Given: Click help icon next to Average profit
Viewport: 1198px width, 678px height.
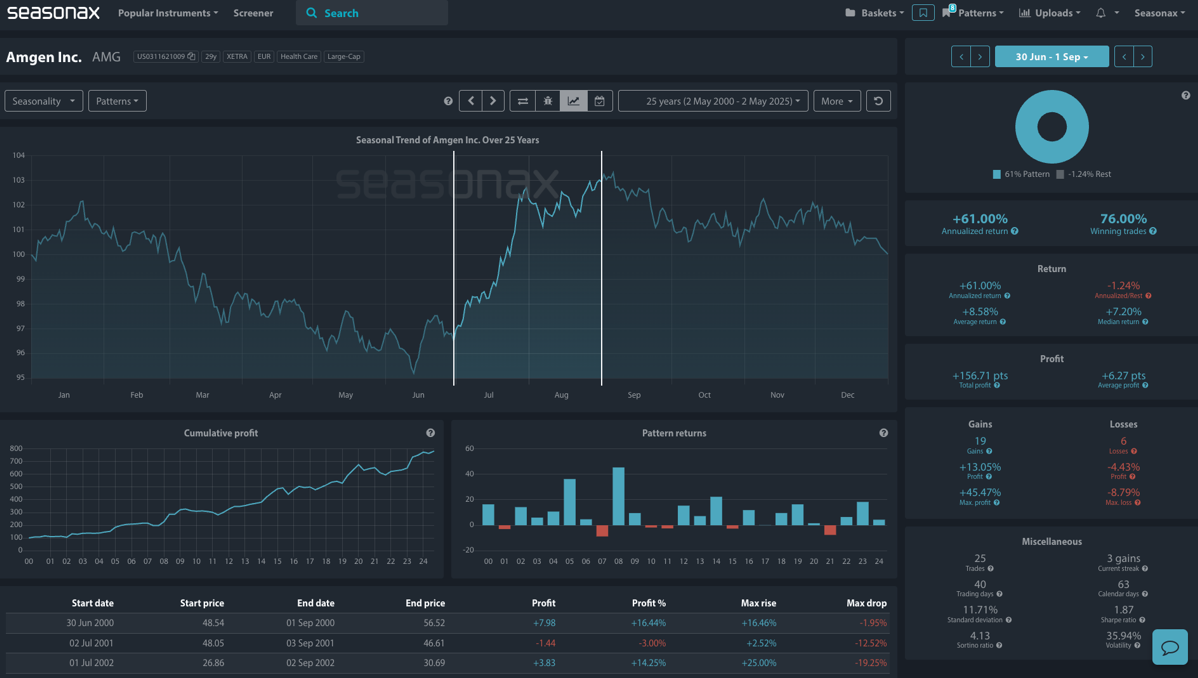Looking at the screenshot, I should click(x=1145, y=385).
